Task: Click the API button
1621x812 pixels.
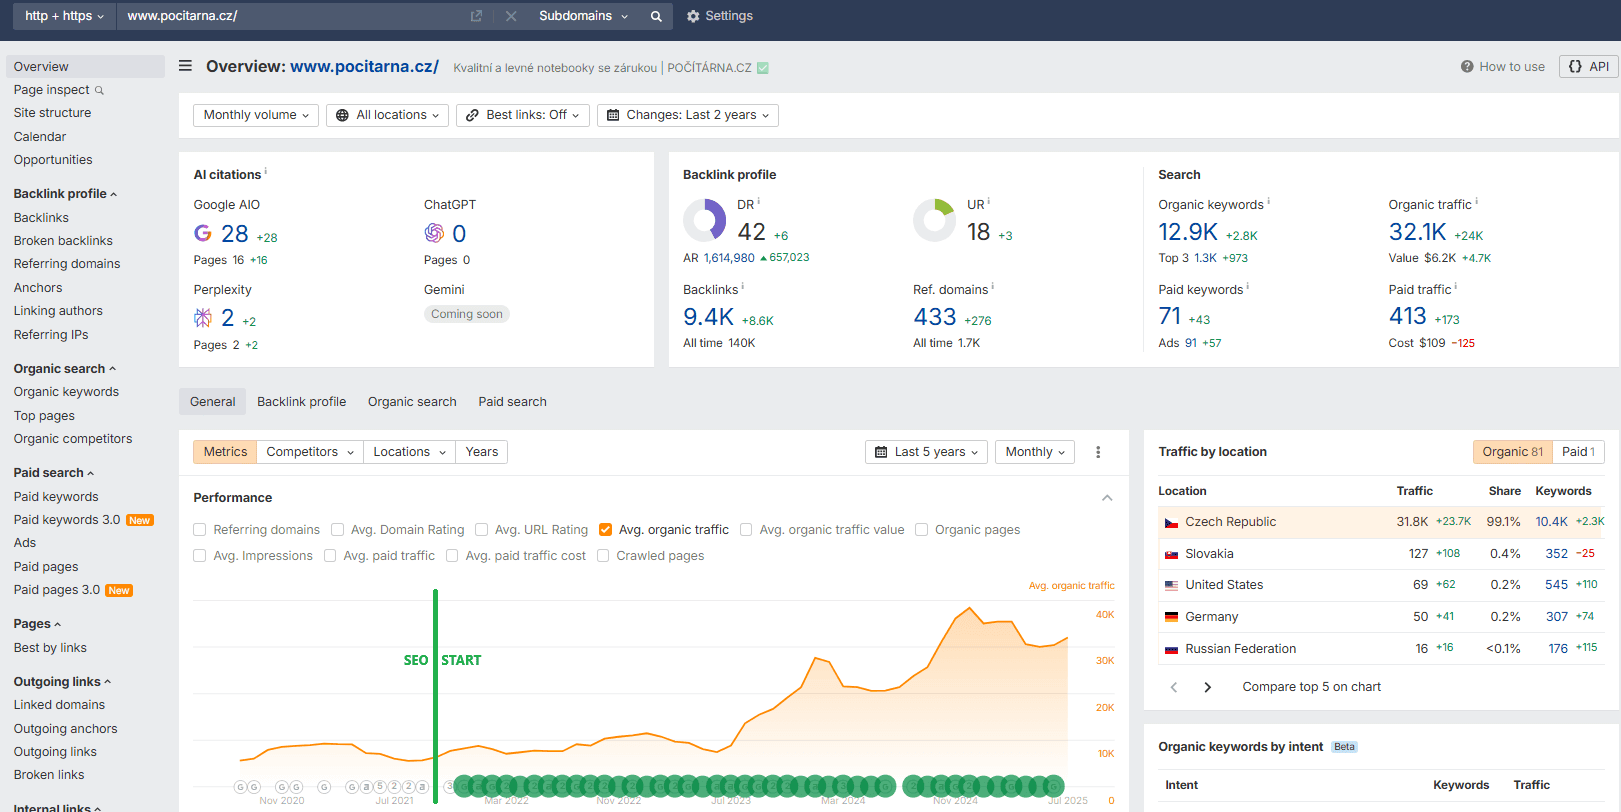Action: pos(1588,67)
